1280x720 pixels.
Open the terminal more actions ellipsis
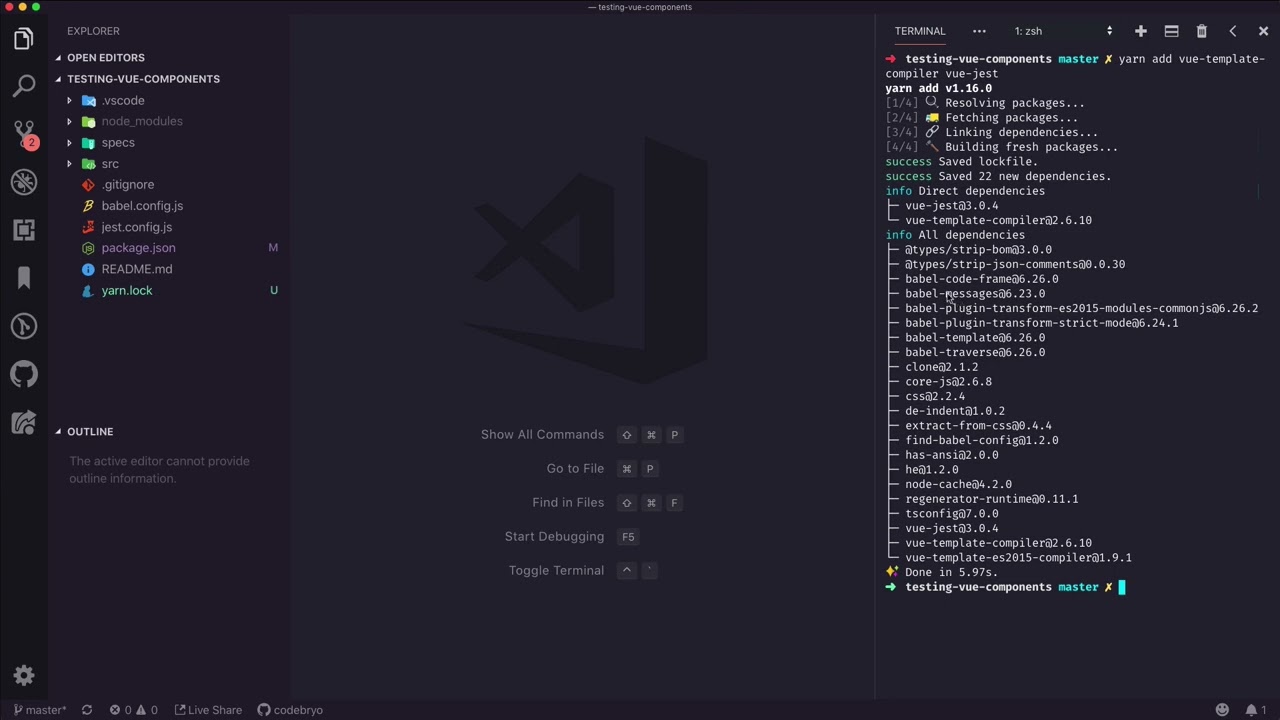(979, 31)
